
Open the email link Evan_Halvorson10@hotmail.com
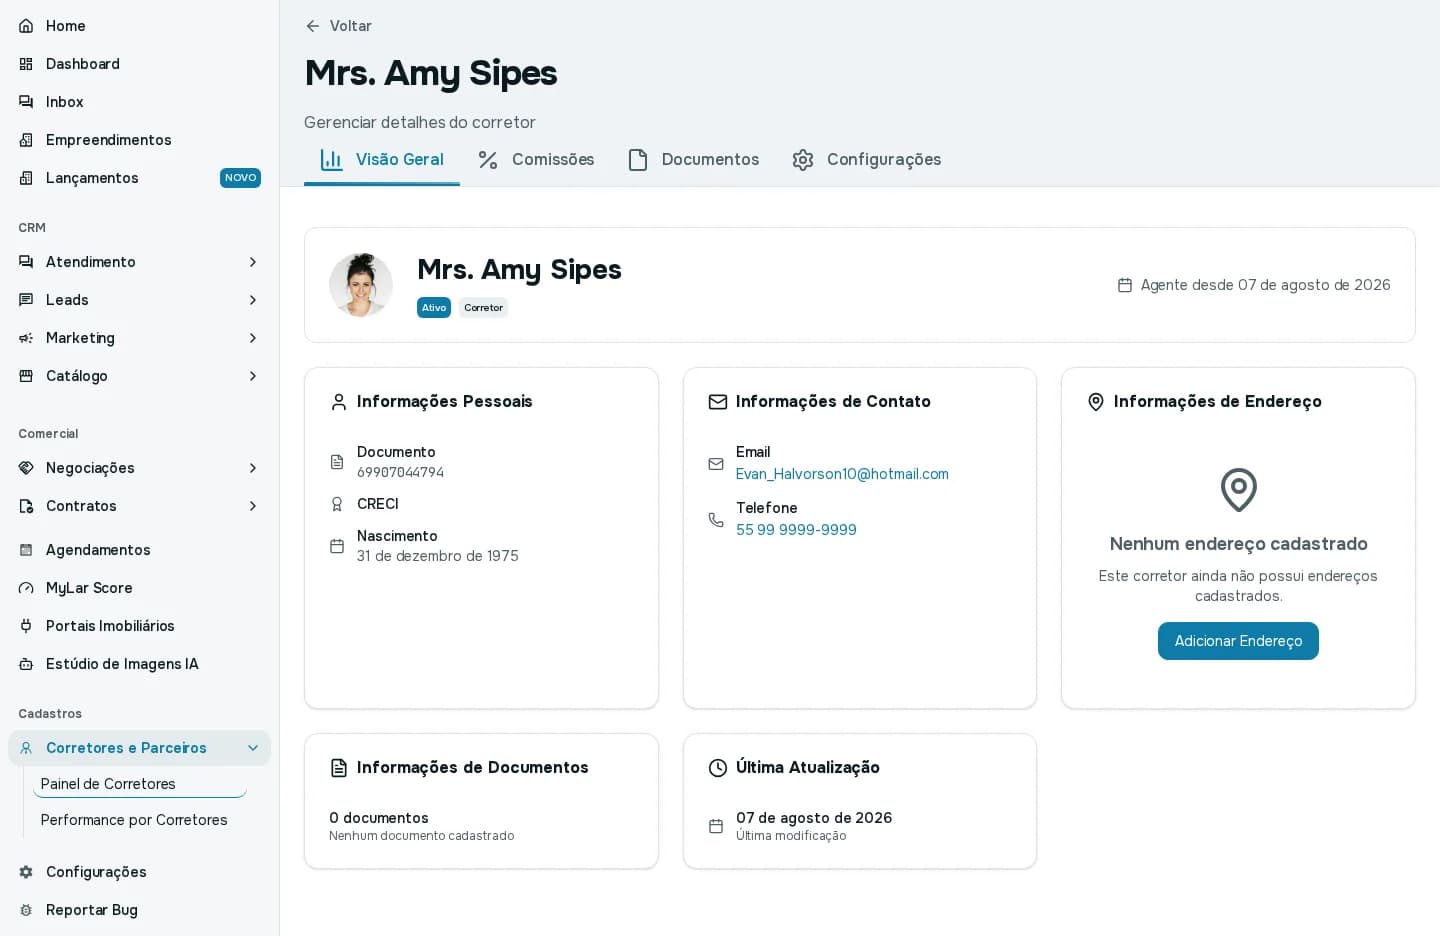pyautogui.click(x=842, y=474)
